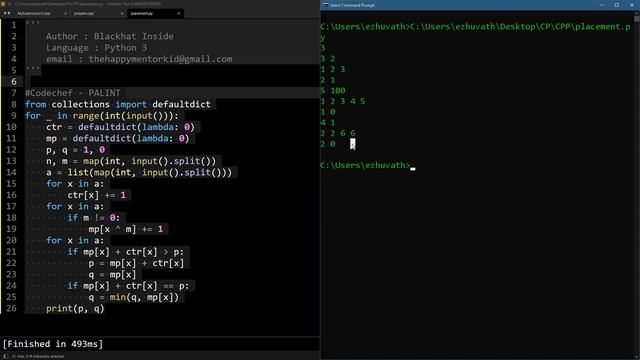Click 'Author : Blackhat Inside' comment

coord(110,36)
